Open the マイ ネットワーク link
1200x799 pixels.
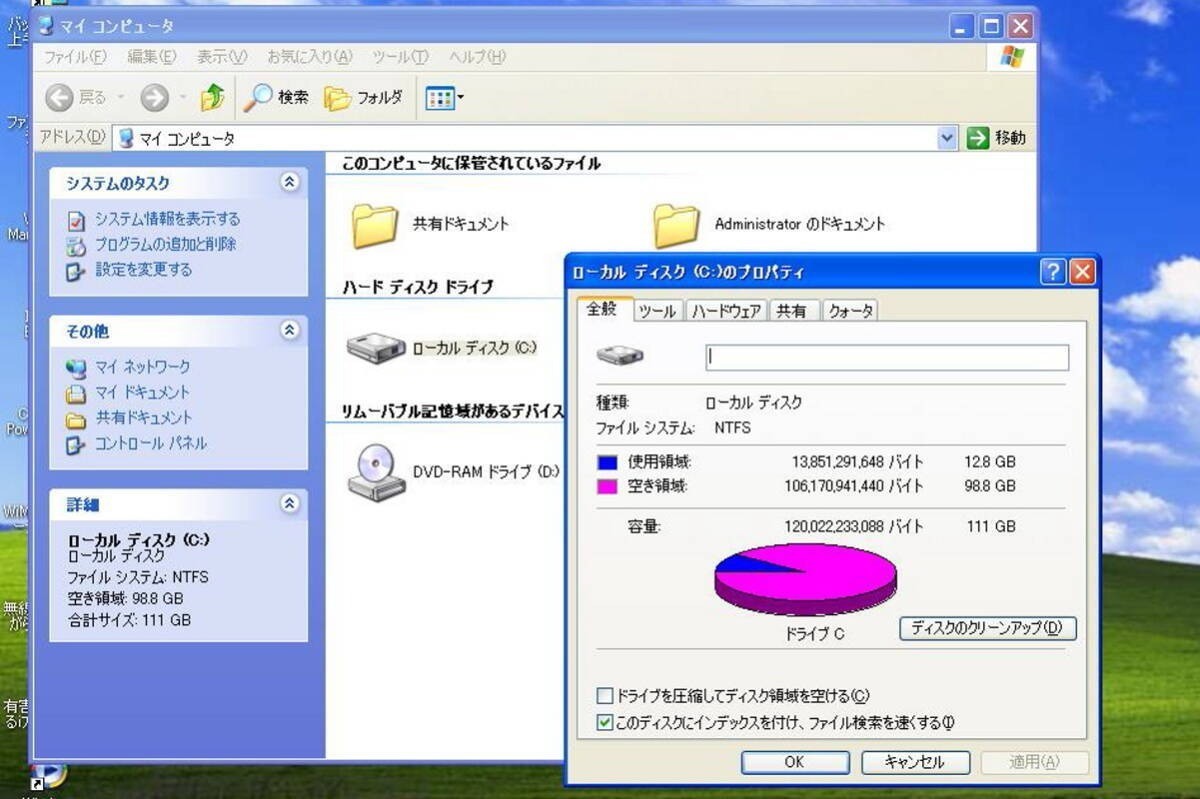142,367
